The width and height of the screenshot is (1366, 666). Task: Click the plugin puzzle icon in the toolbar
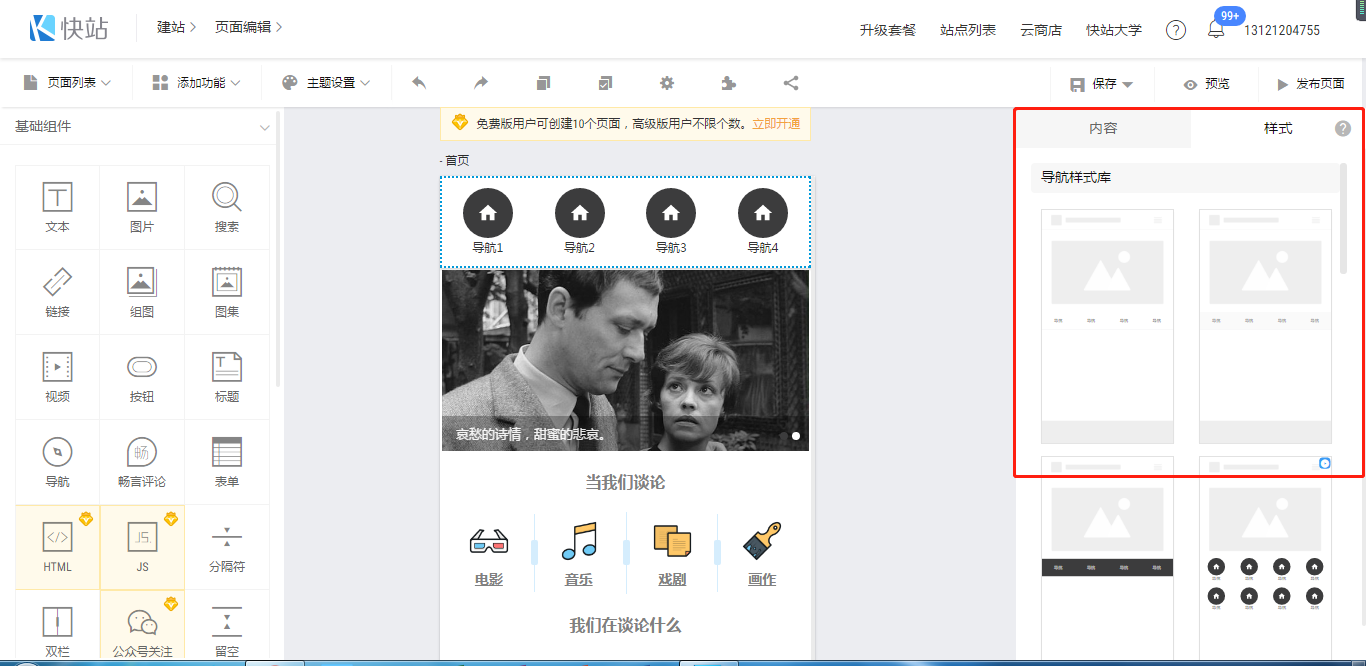728,83
